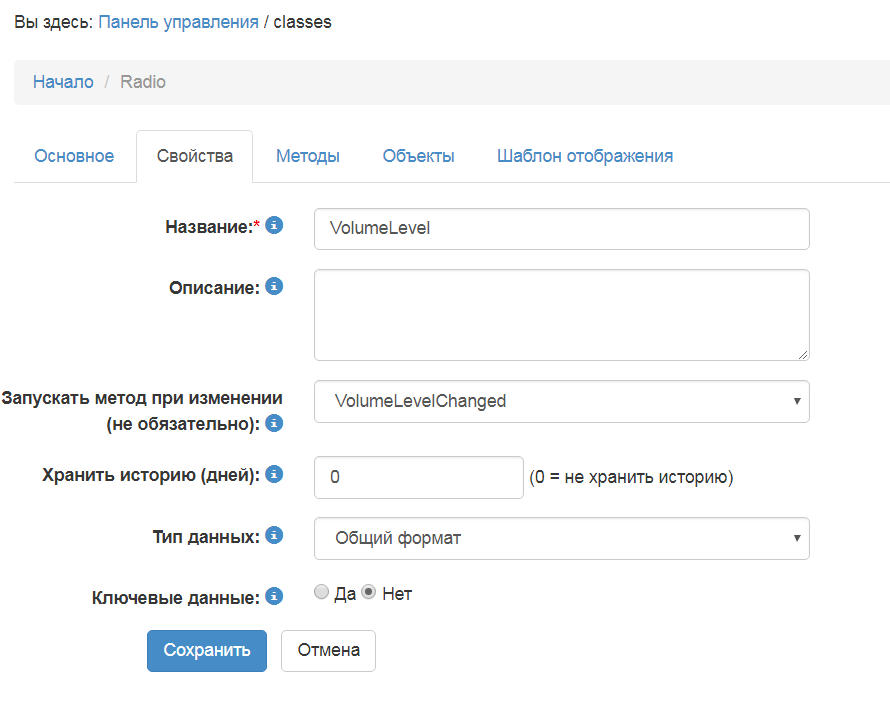Open the VolumeLevelChanged method dropdown
Screen dimensions: 890x717
coord(561,401)
